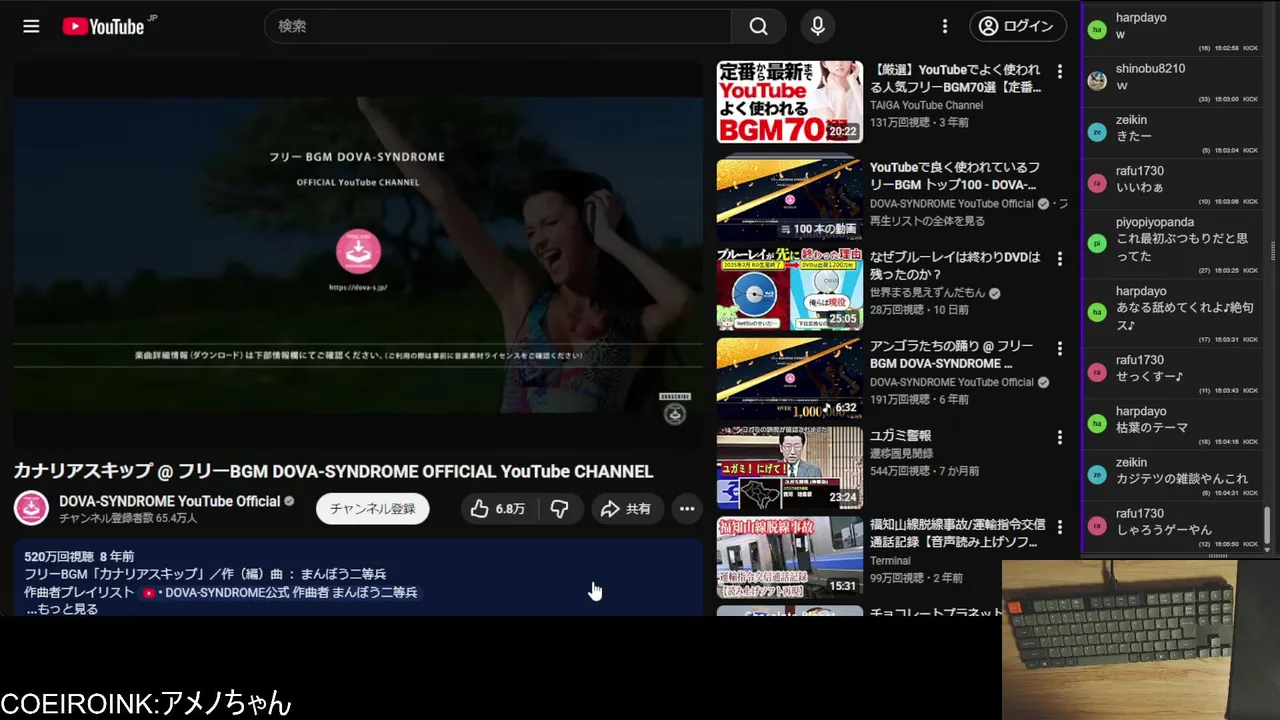Select chat message これ最初ぶつもりだと思ってた

[1182, 248]
